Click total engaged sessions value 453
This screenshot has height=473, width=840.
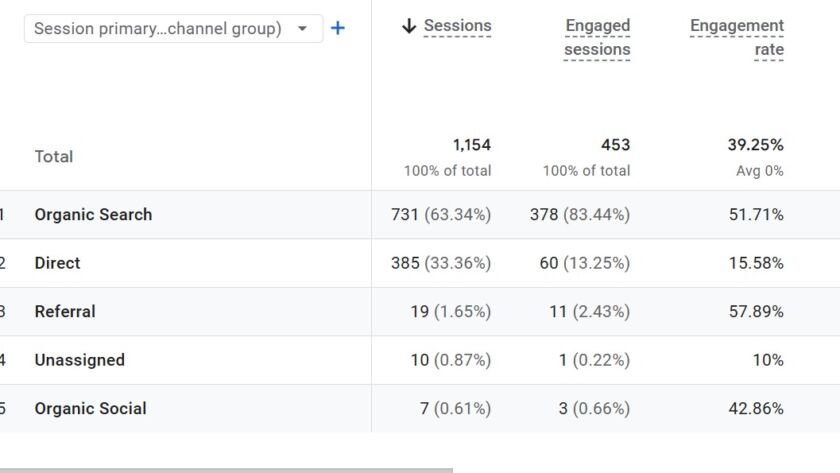click(x=615, y=146)
